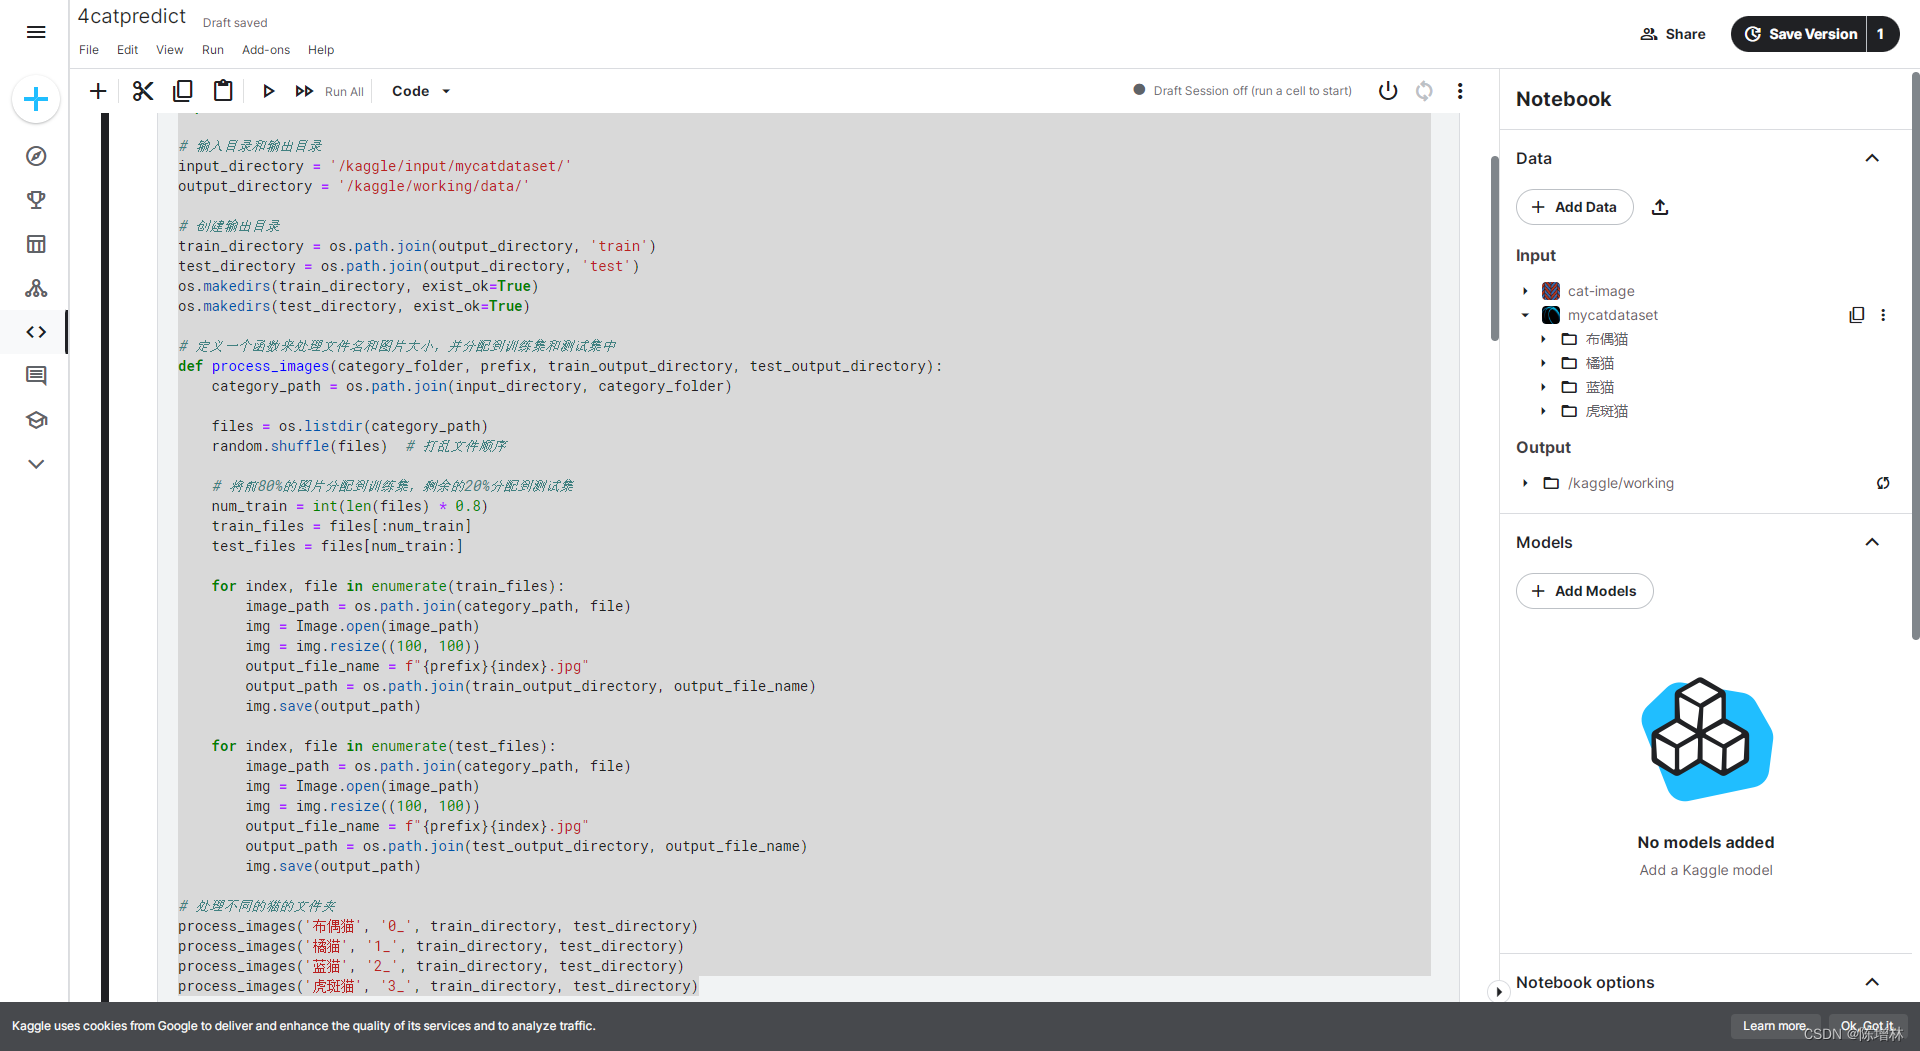Open the Add-ons menu
Viewport: 1920px width, 1051px height.
click(x=266, y=50)
